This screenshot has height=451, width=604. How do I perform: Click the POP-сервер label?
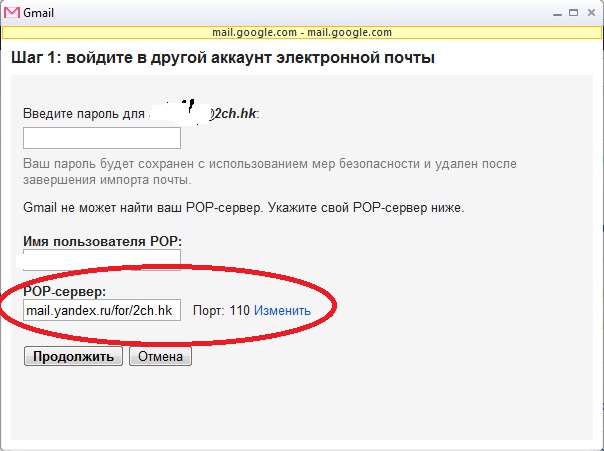click(65, 292)
